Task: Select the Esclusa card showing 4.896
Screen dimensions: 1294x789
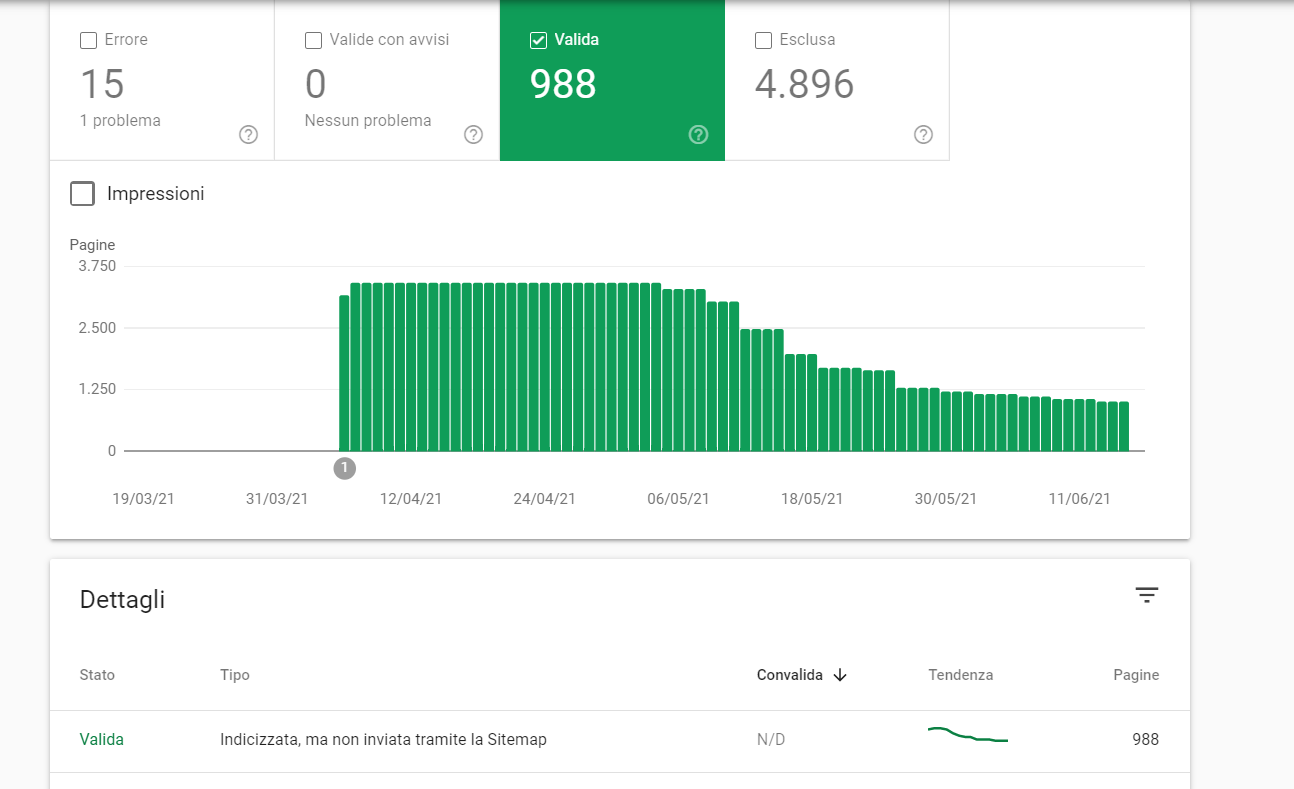Action: coord(837,80)
